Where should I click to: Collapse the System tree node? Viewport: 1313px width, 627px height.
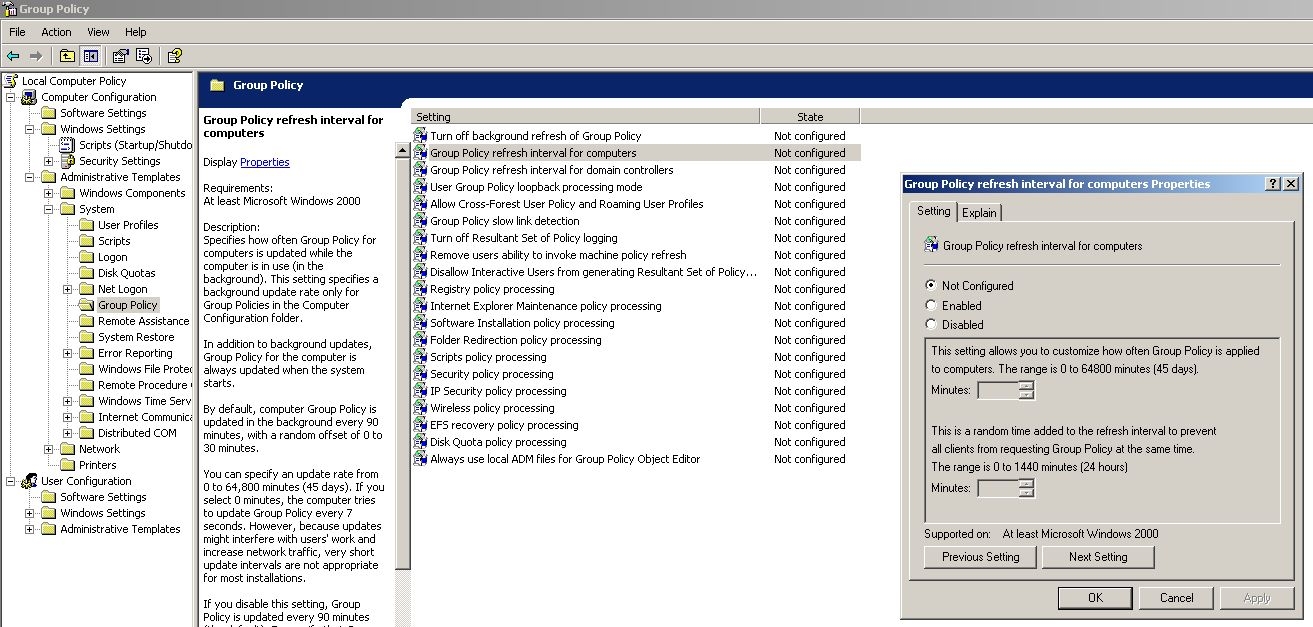(x=49, y=209)
